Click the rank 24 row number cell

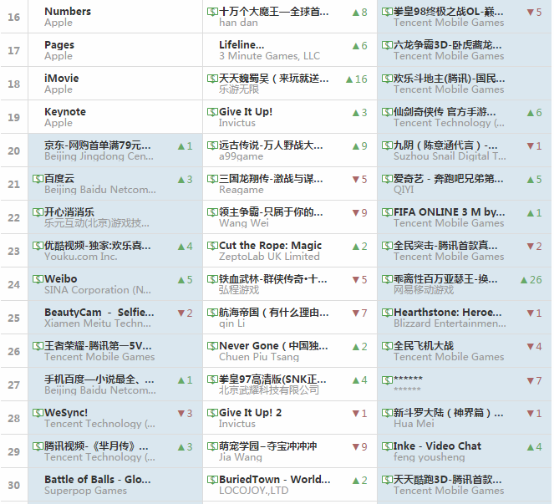(x=14, y=285)
